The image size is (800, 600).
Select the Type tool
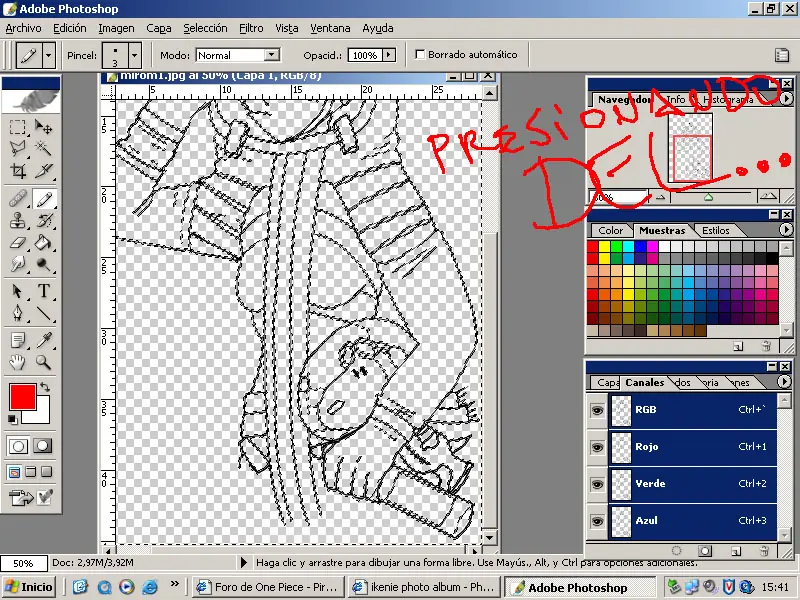(44, 291)
